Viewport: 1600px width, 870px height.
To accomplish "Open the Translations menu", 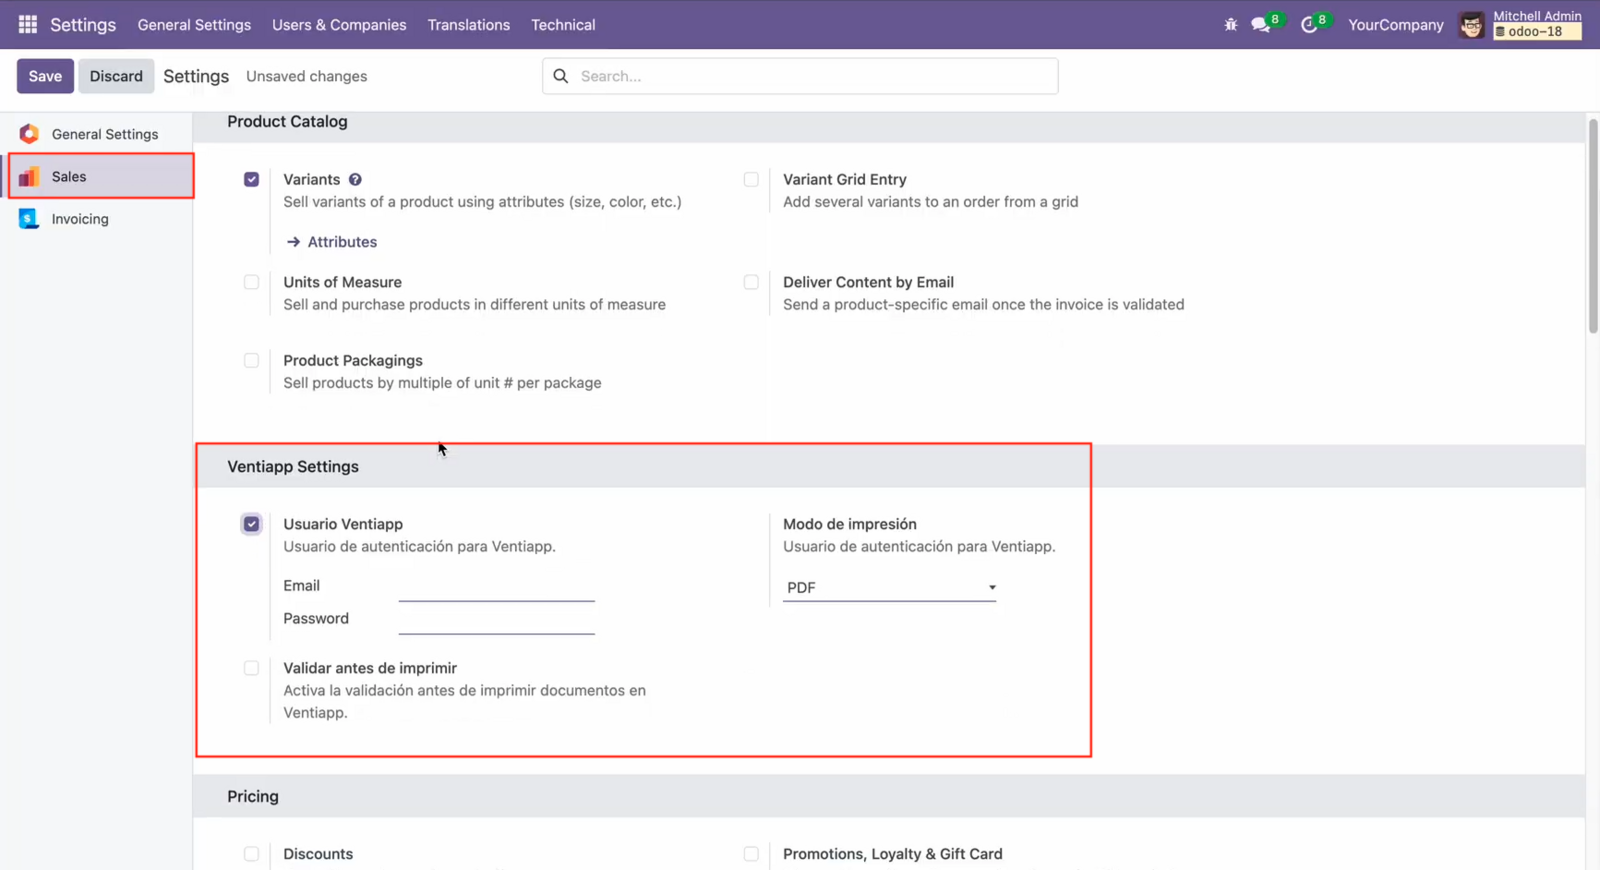I will point(469,25).
